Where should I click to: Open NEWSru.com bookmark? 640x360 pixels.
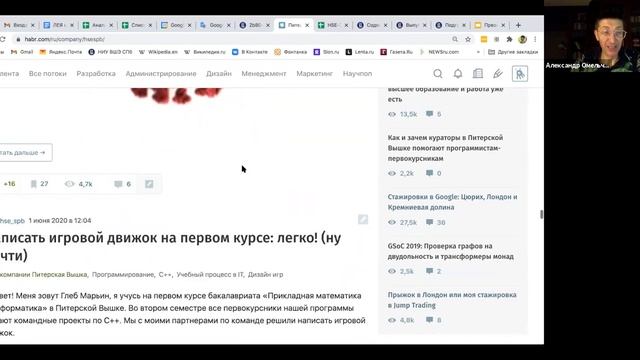point(439,52)
